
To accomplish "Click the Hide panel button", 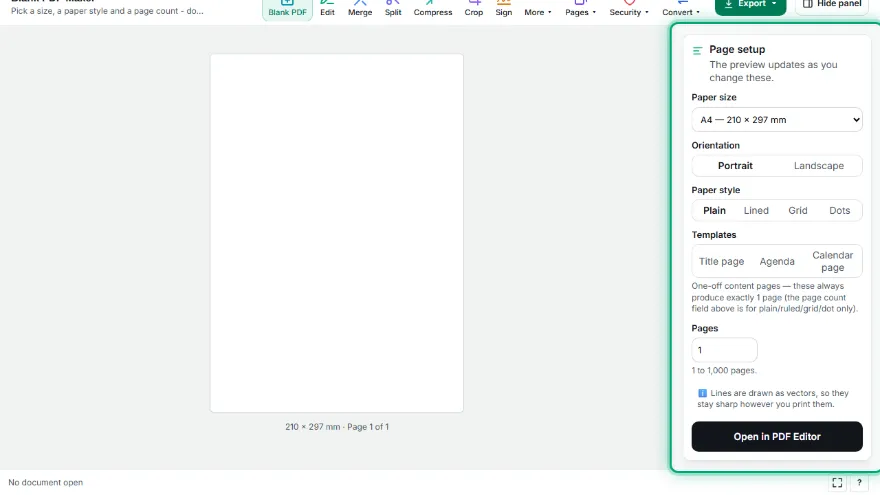I will tap(832, 6).
